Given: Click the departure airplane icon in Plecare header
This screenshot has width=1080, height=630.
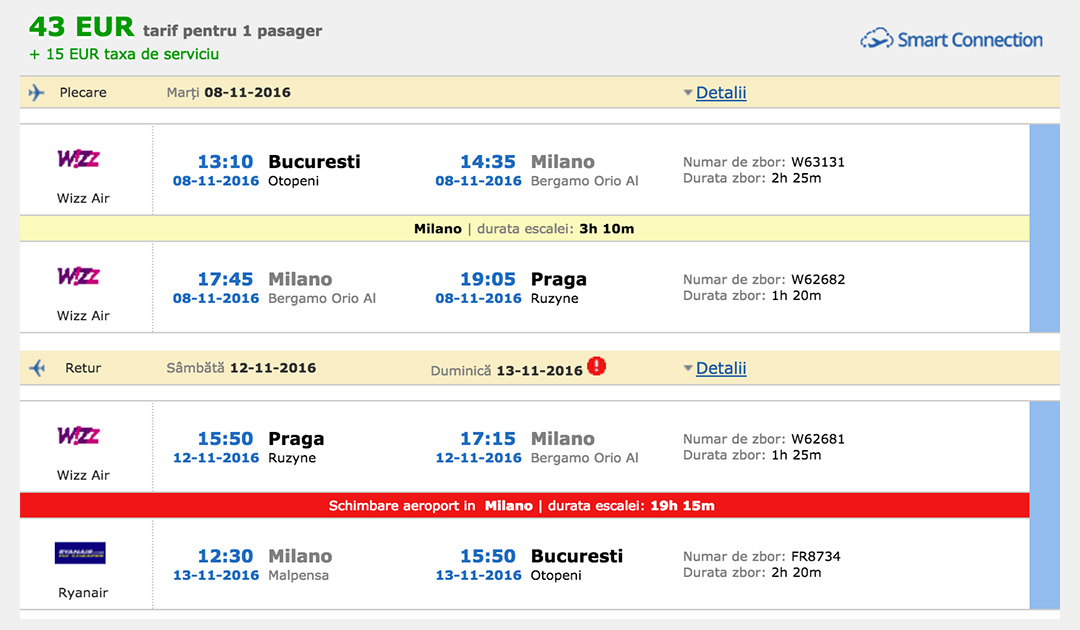Looking at the screenshot, I should click(37, 91).
